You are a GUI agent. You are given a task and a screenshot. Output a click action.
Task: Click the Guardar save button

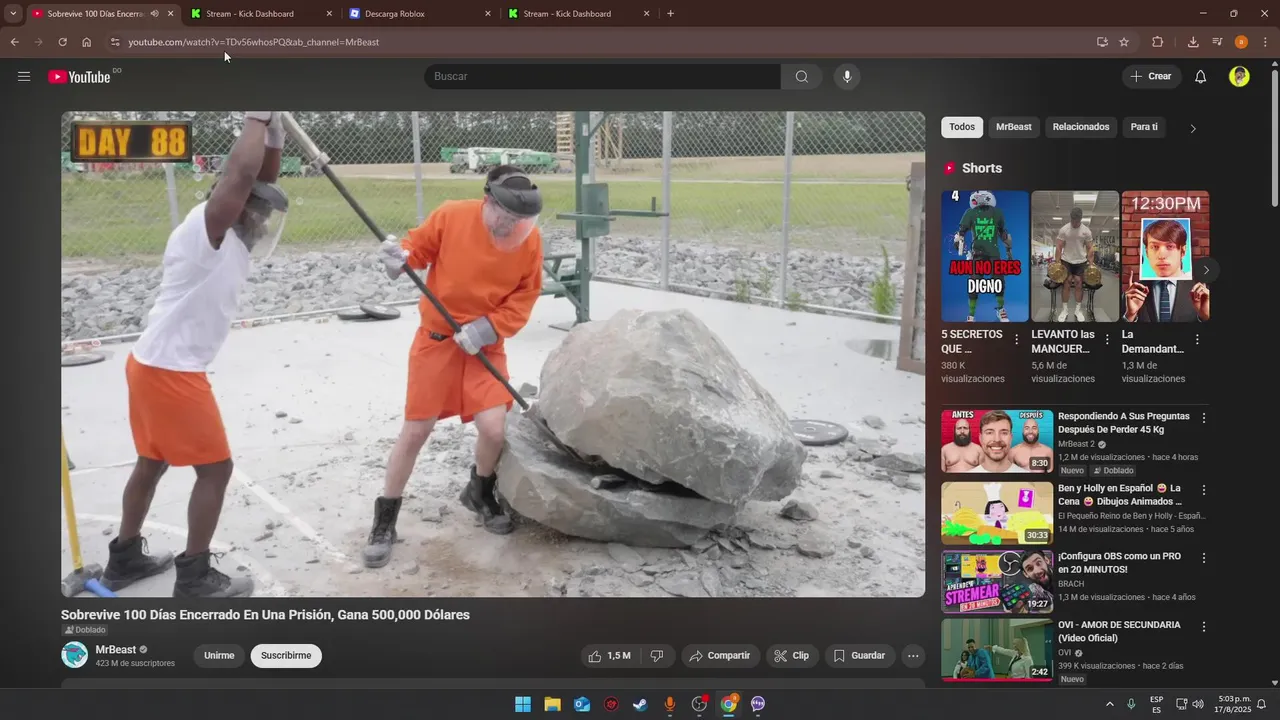point(860,656)
